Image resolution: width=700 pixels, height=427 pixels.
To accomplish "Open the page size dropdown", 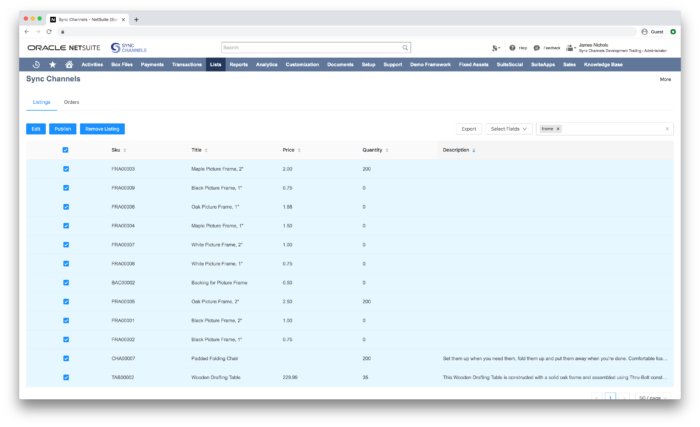I will coord(653,397).
